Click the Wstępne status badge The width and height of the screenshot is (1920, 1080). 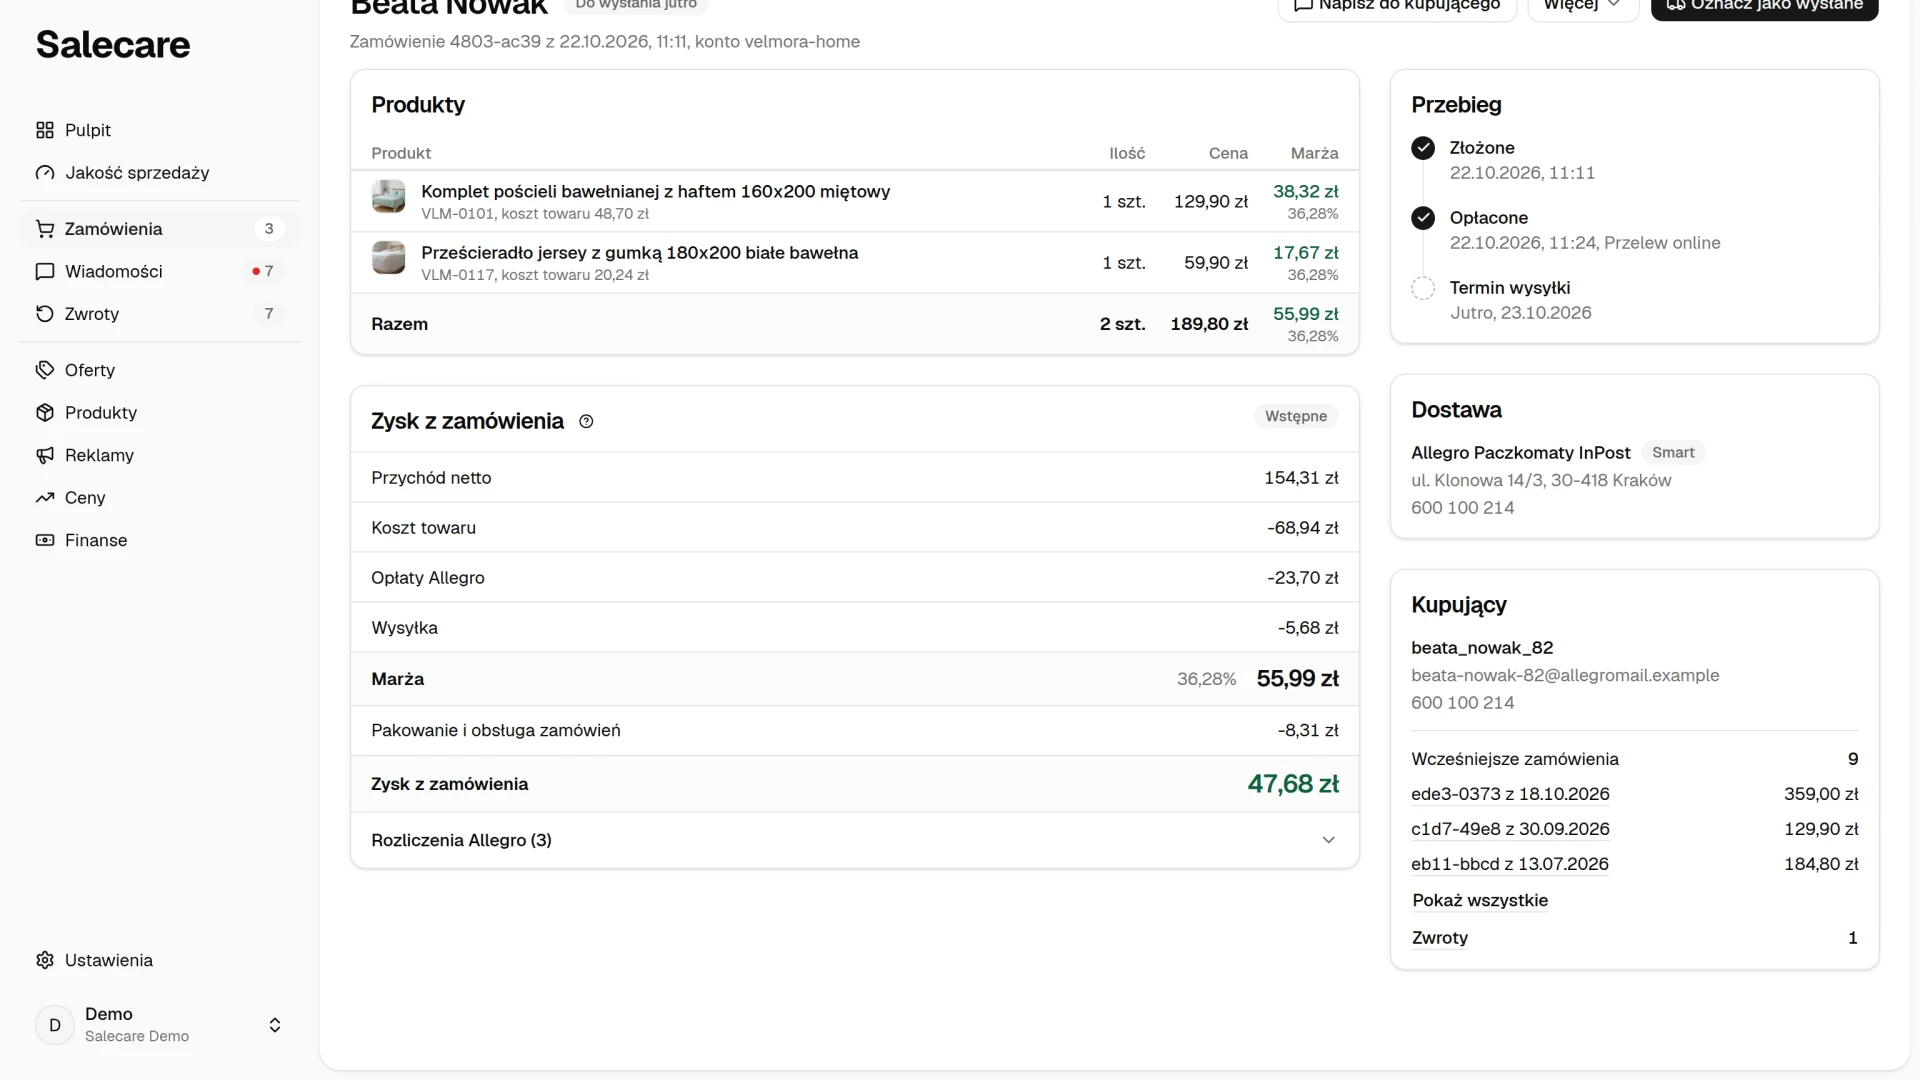coord(1296,416)
